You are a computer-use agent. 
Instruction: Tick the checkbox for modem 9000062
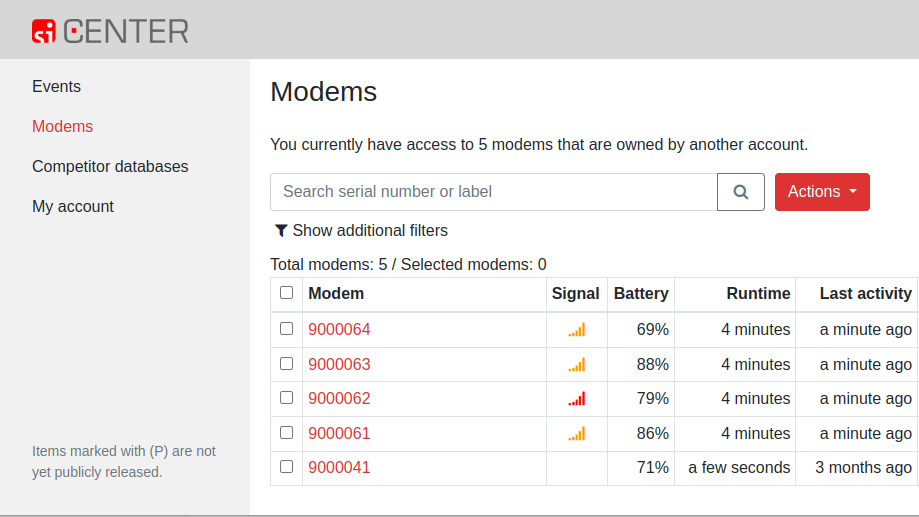(x=287, y=398)
